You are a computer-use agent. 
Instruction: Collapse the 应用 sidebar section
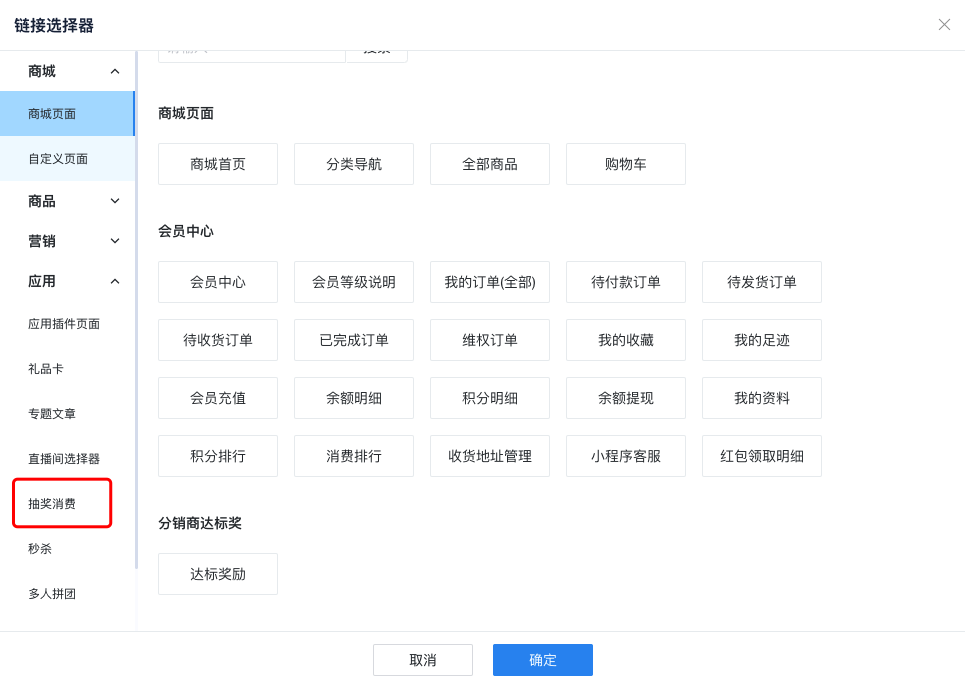[115, 281]
